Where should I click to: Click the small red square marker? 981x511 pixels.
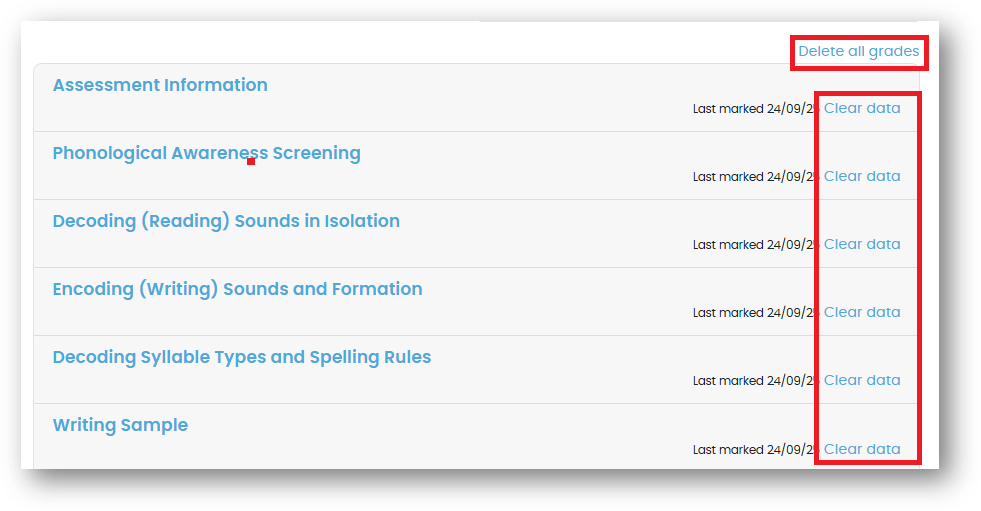click(251, 161)
